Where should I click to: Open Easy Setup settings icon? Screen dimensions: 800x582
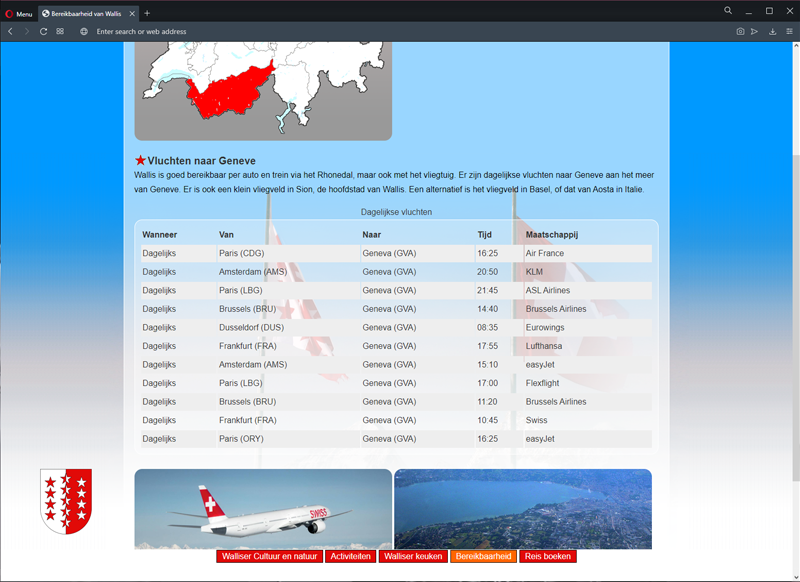tap(789, 32)
